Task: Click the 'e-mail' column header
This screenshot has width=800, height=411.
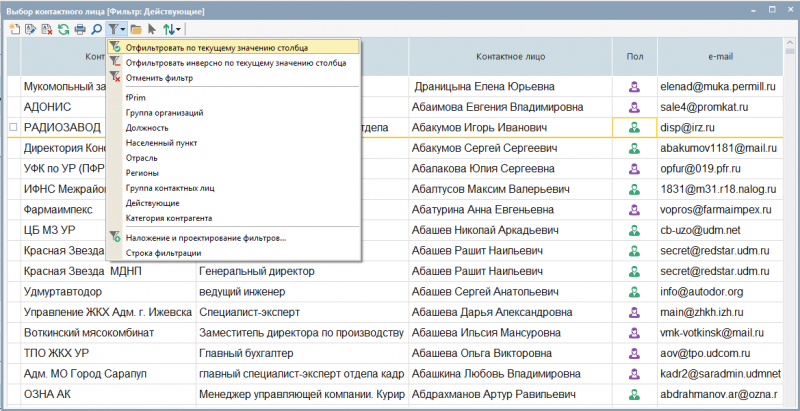Action: pyautogui.click(x=720, y=57)
